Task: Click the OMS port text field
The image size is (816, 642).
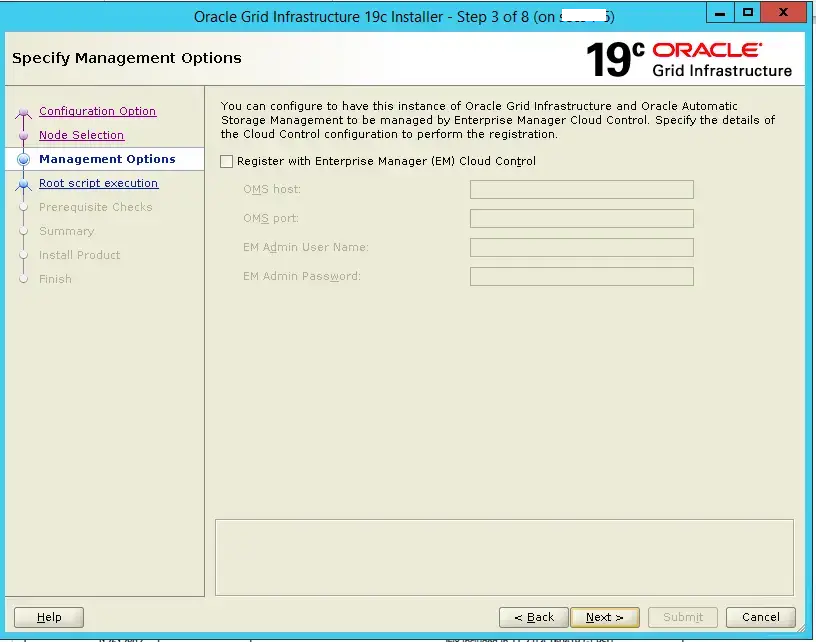Action: pyautogui.click(x=581, y=219)
